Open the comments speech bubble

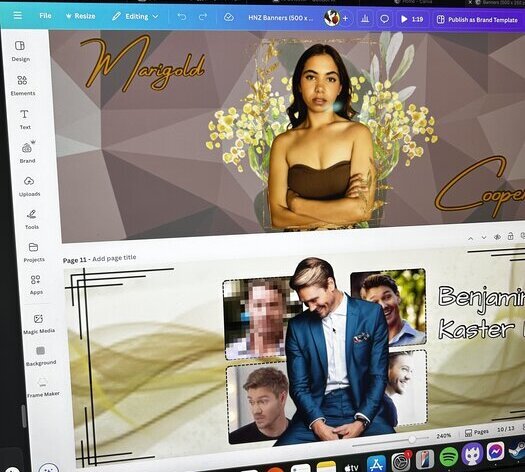tap(384, 19)
